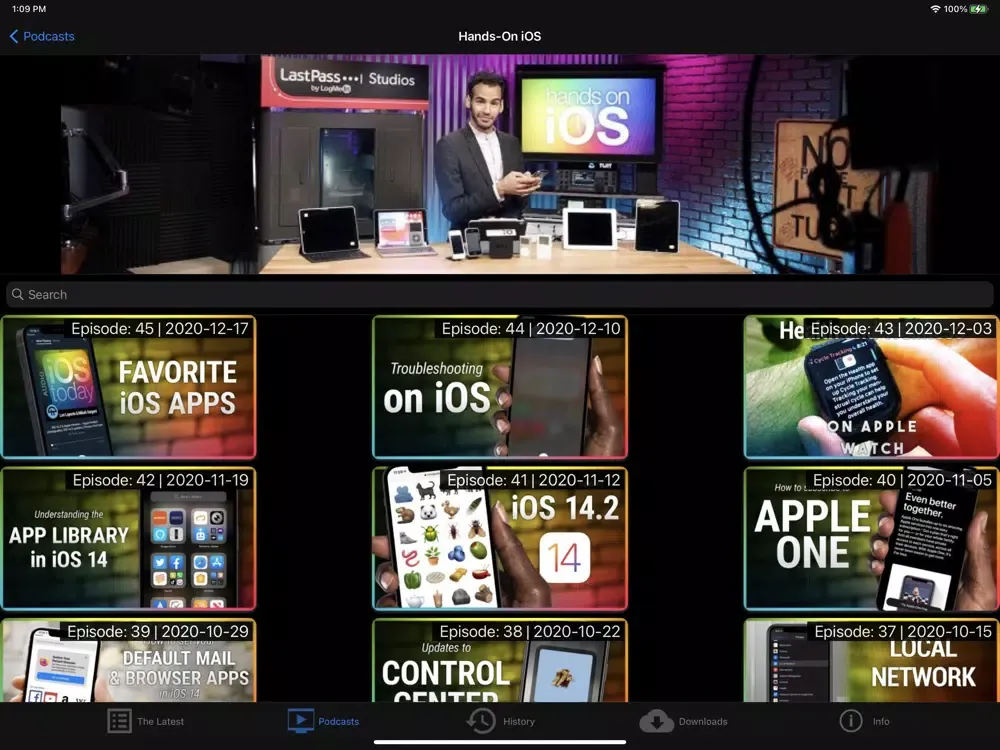Image resolution: width=1000 pixels, height=750 pixels.
Task: Open Episode 40 Apple One episode
Action: pos(871,539)
